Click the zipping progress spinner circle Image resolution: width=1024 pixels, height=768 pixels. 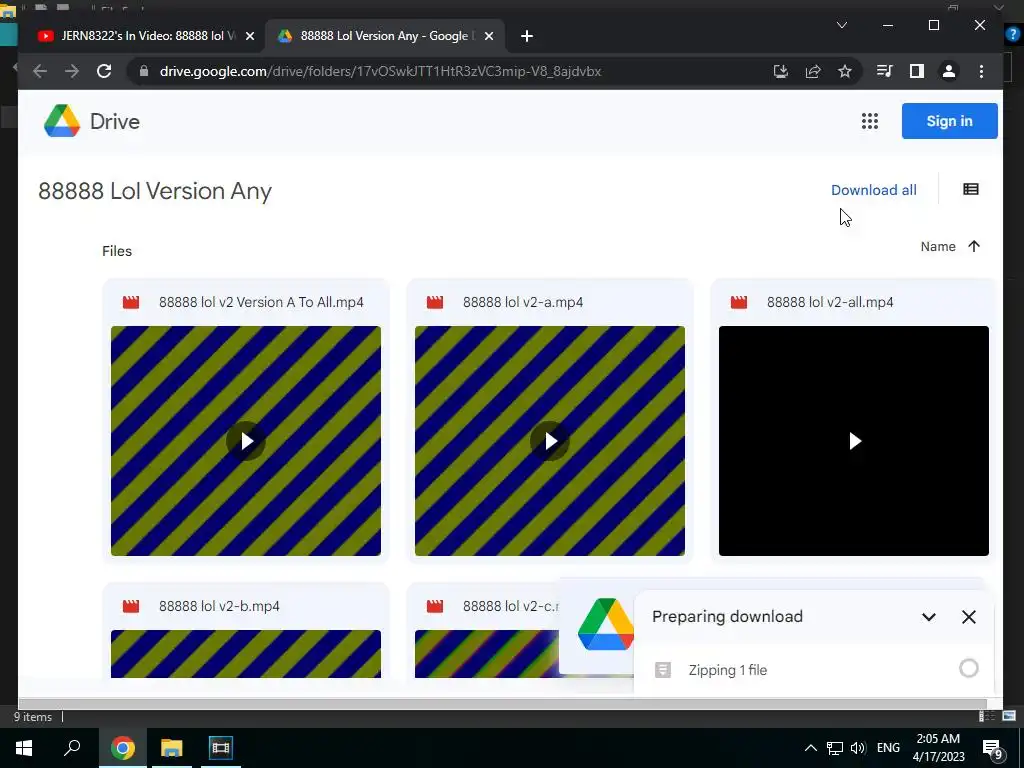(968, 668)
